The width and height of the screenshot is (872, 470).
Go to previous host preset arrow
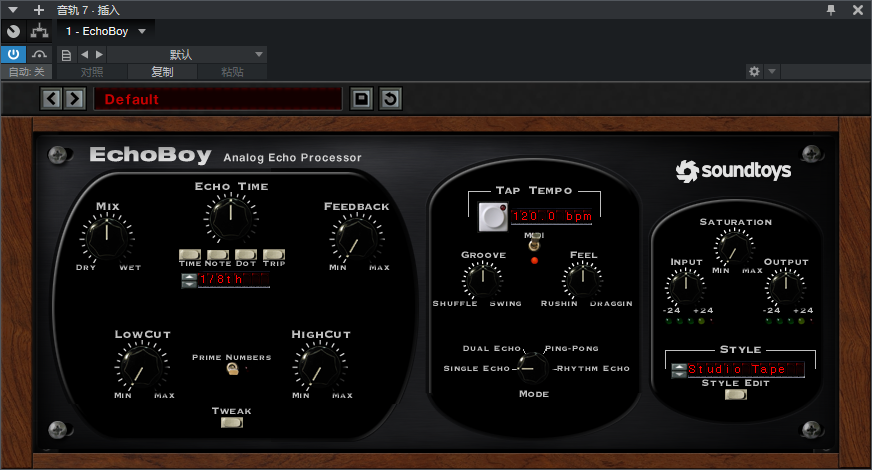(85, 55)
